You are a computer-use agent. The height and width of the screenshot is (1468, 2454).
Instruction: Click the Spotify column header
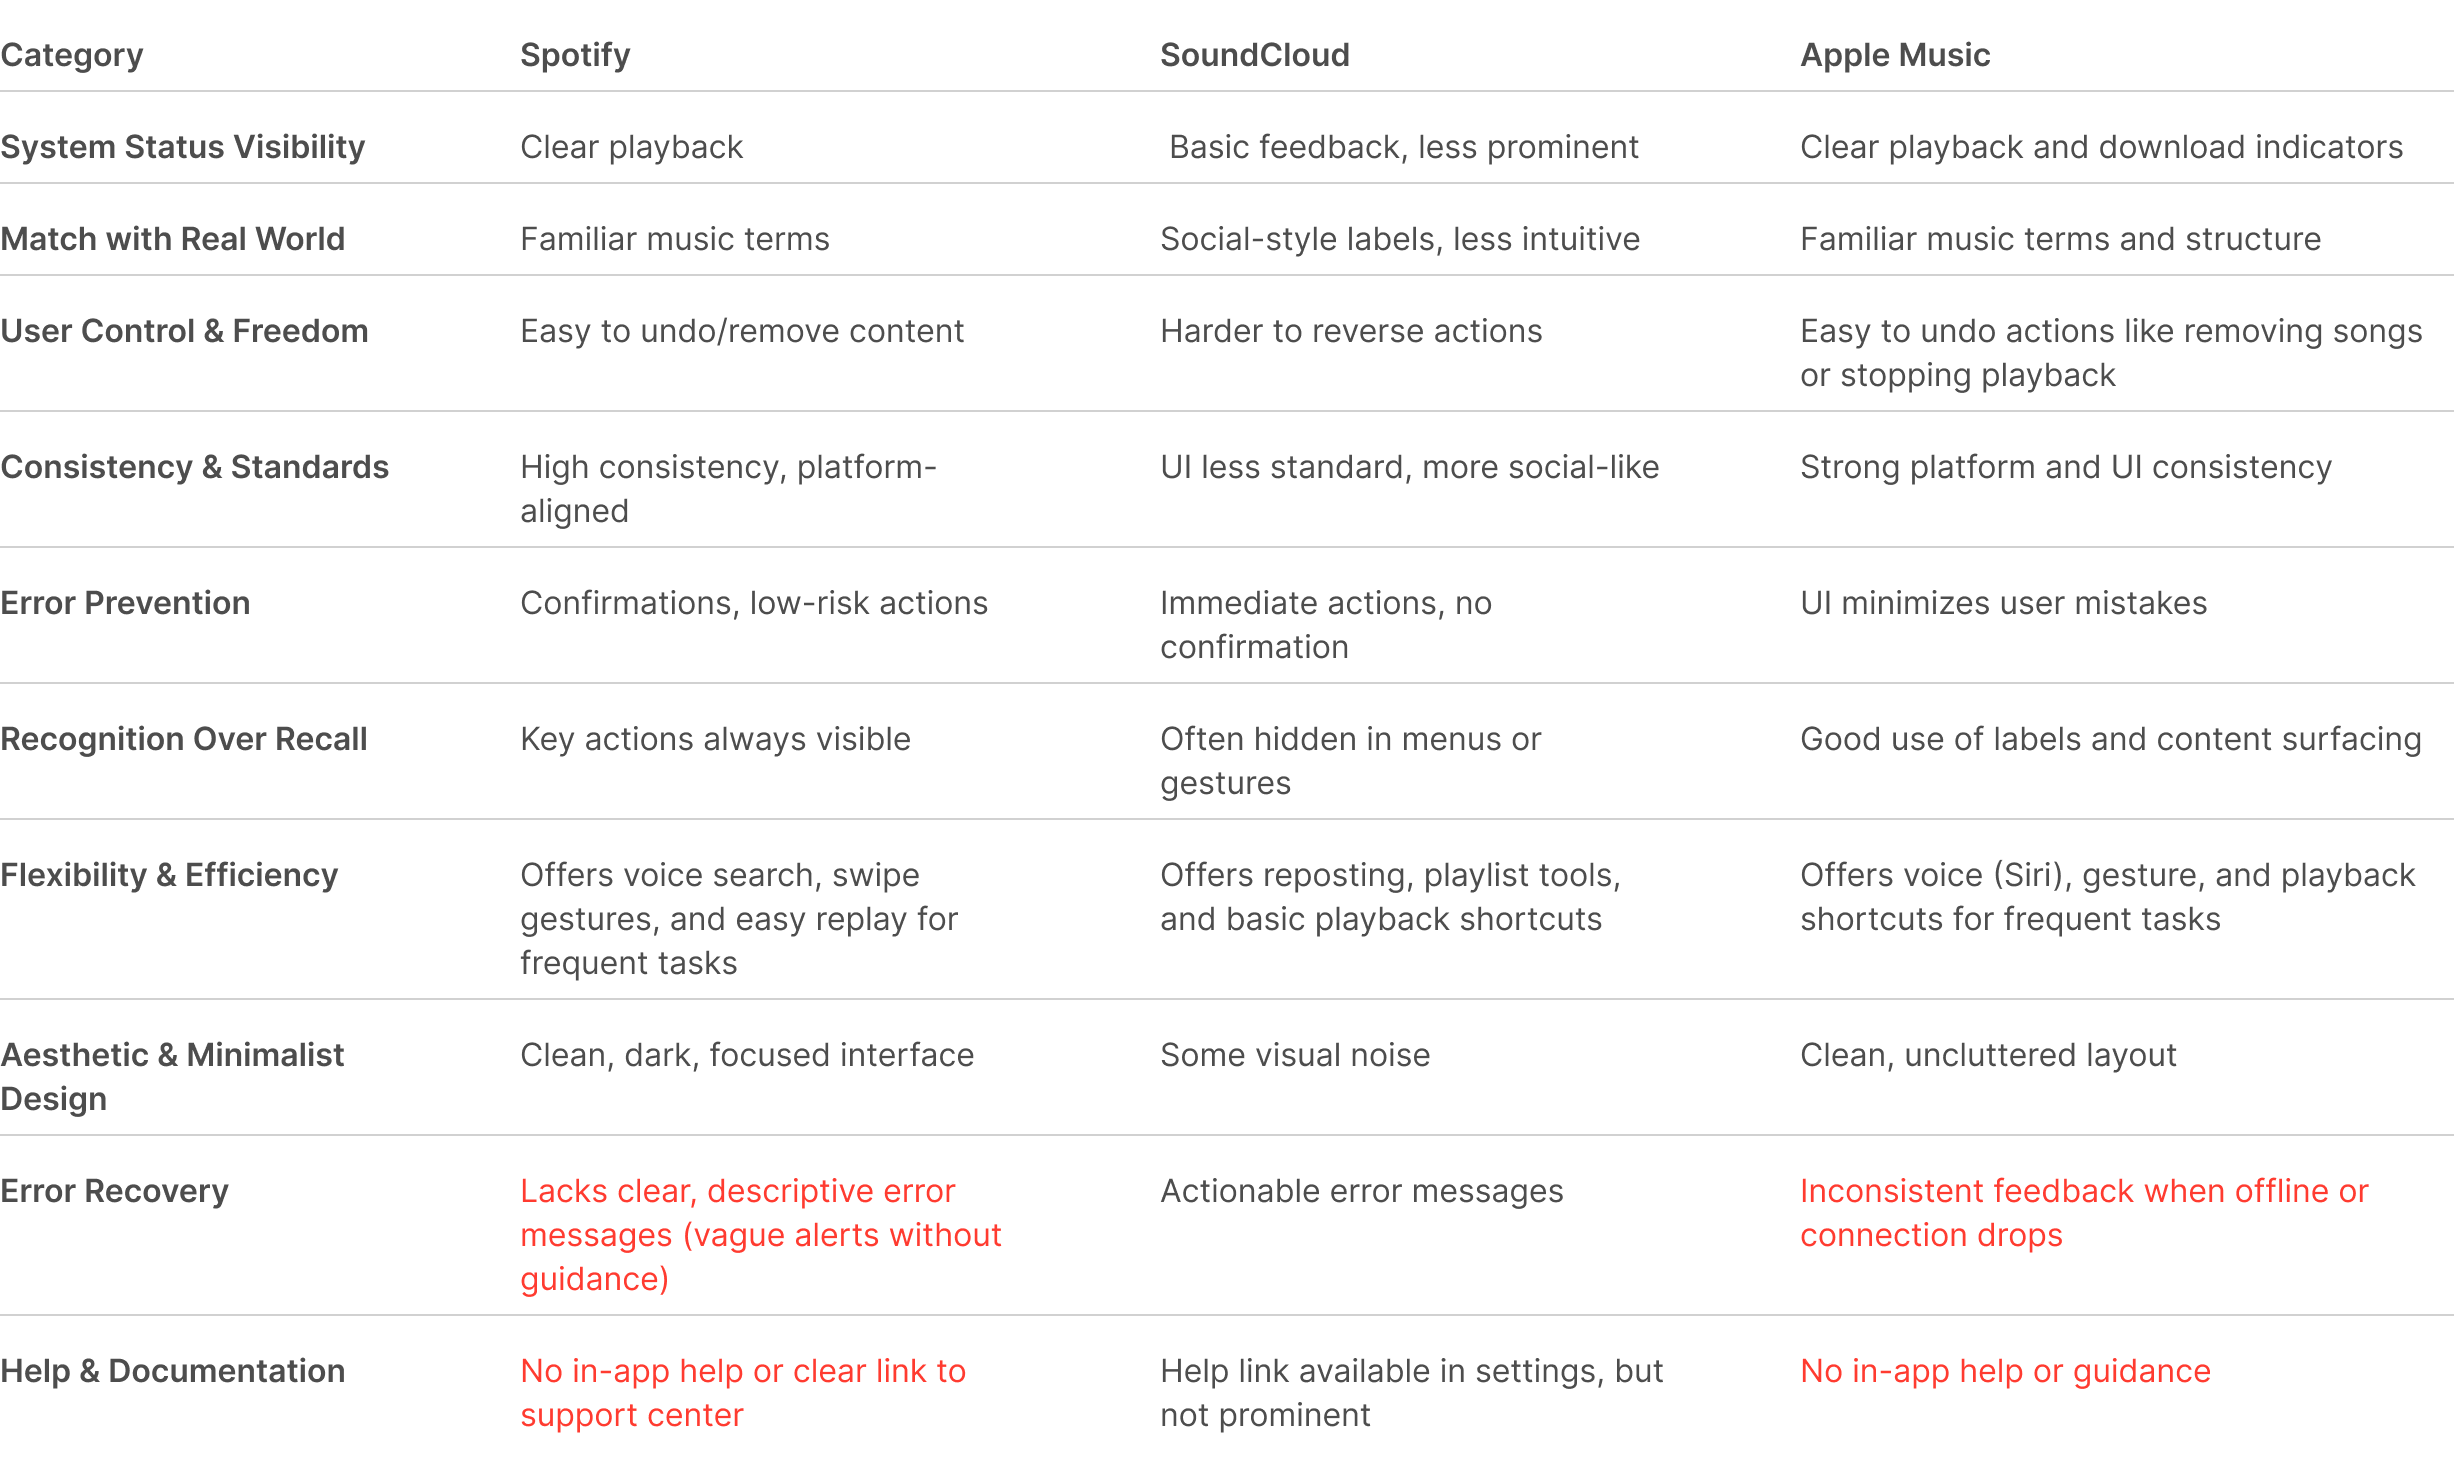(575, 55)
